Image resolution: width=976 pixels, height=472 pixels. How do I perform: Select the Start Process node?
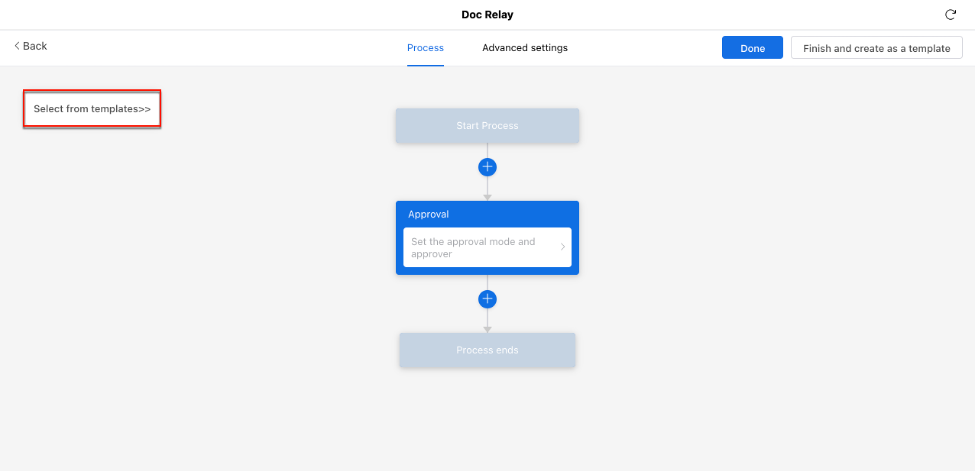(x=487, y=126)
